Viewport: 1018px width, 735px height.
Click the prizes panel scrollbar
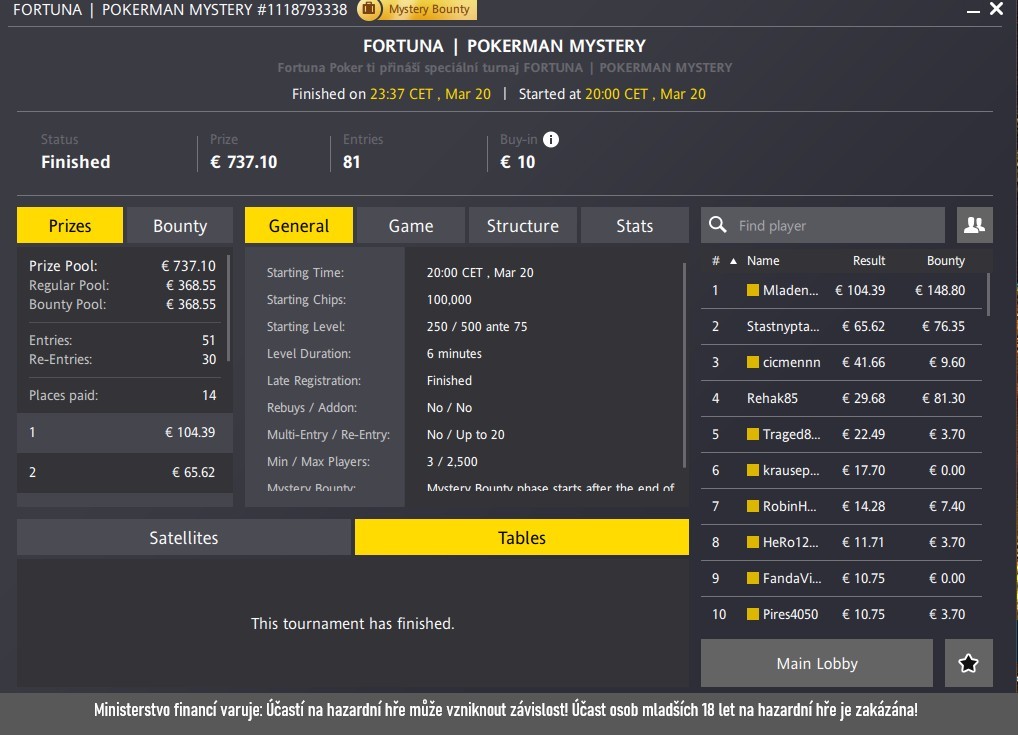pyautogui.click(x=229, y=308)
